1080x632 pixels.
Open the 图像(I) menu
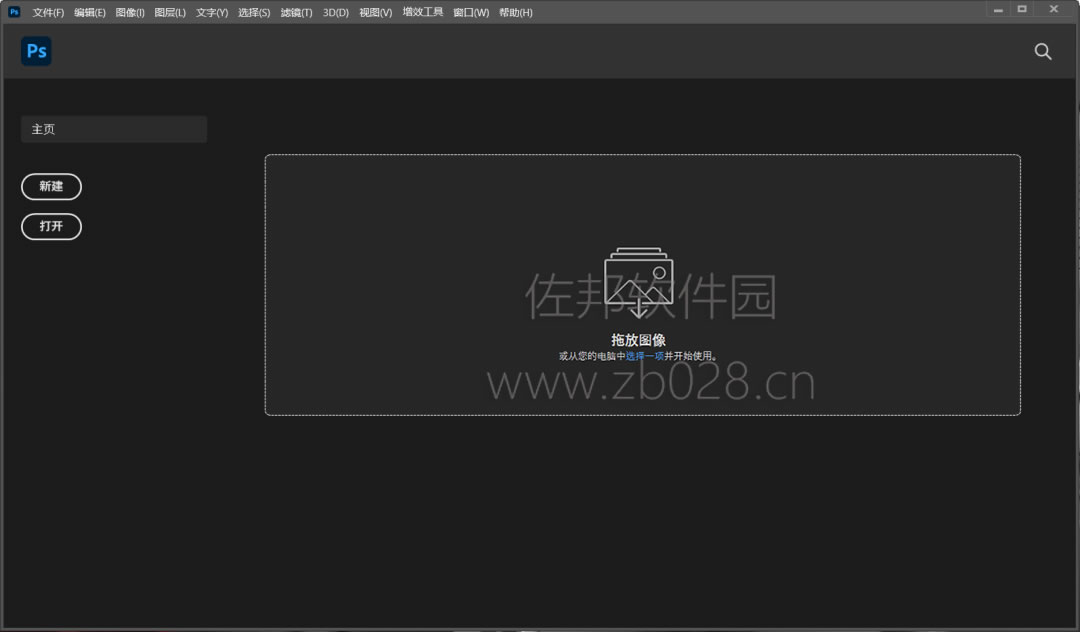pos(130,12)
